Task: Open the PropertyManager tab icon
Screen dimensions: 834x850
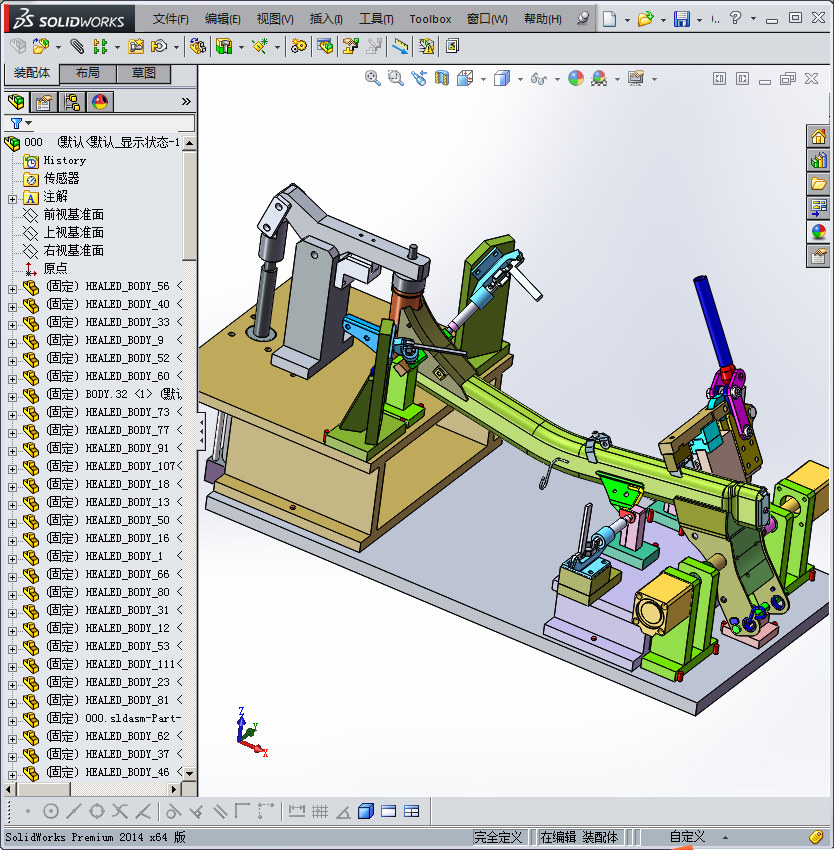Action: tap(44, 102)
